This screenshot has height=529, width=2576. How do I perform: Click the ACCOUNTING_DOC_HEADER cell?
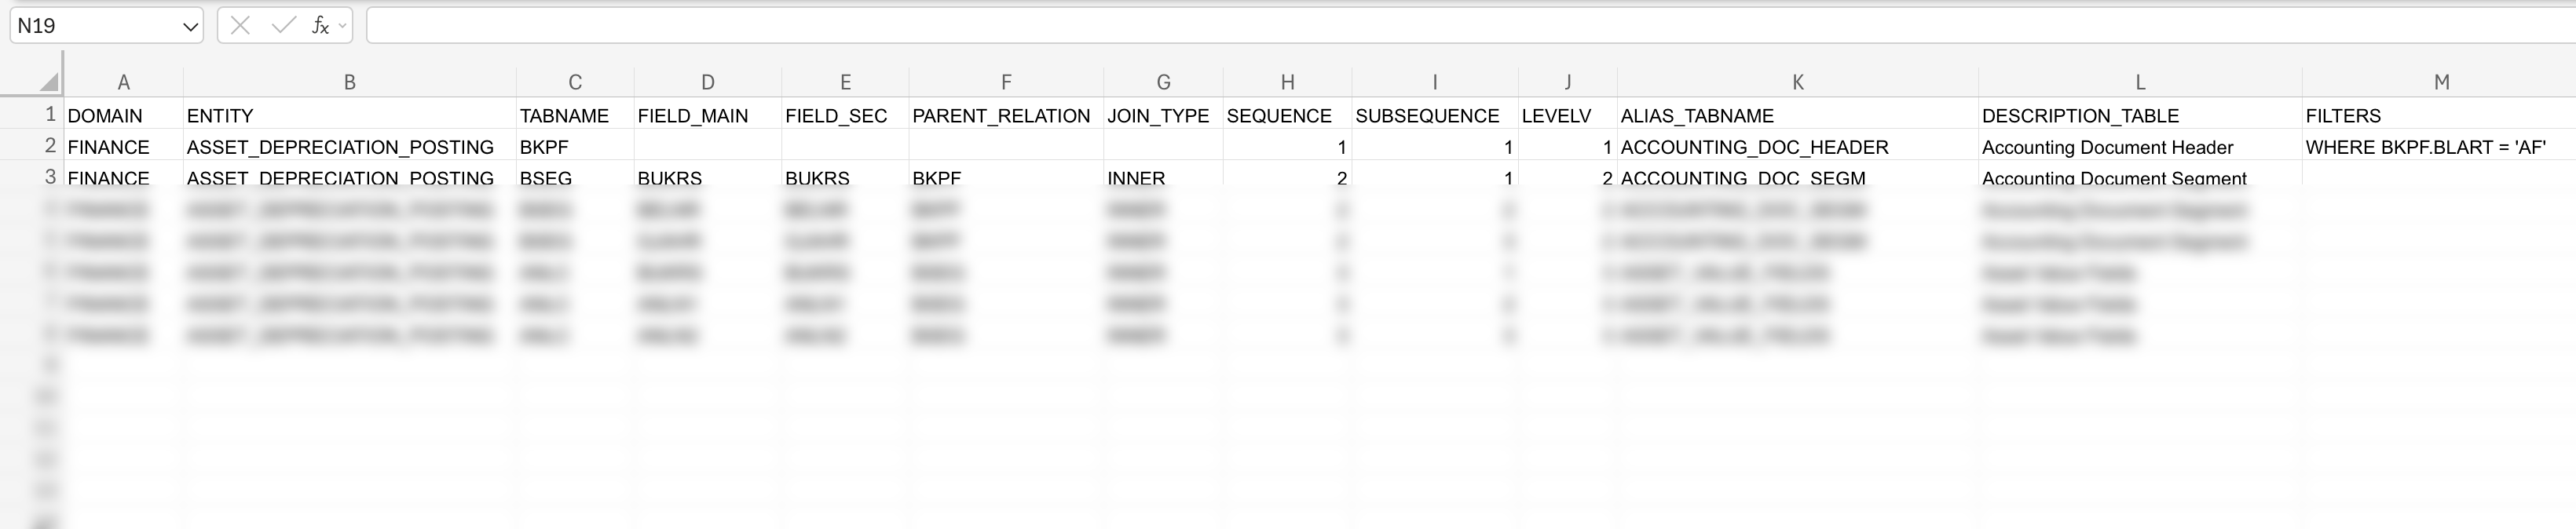[1754, 147]
